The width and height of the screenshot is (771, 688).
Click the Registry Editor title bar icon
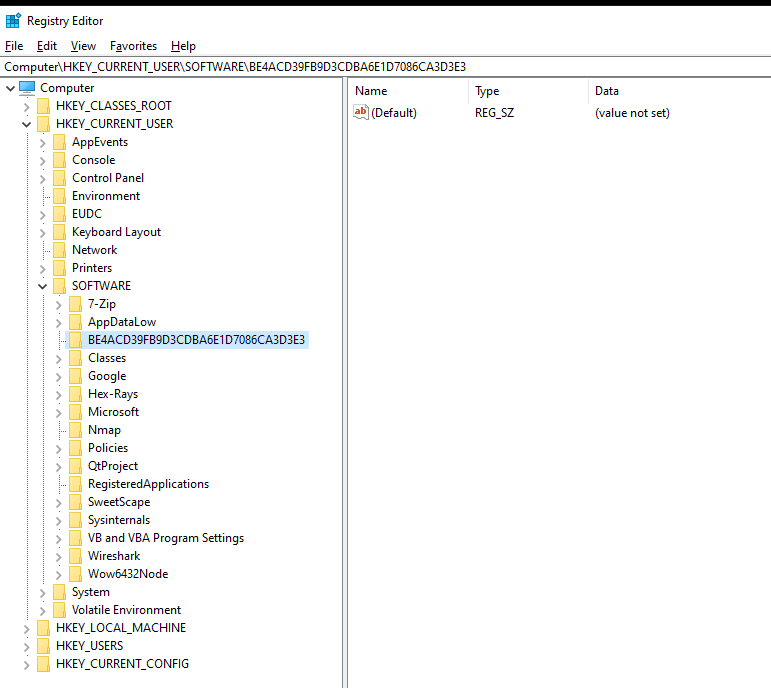point(13,21)
